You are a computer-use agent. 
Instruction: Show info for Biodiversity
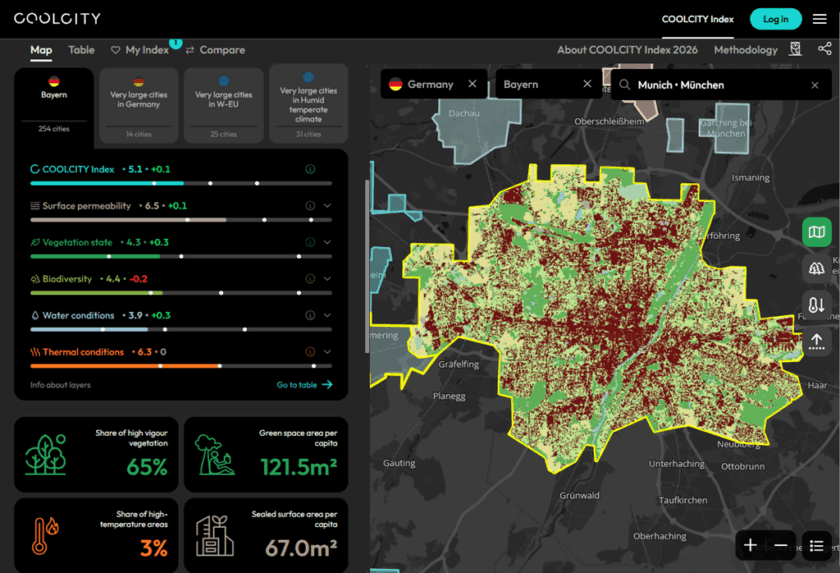click(310, 278)
